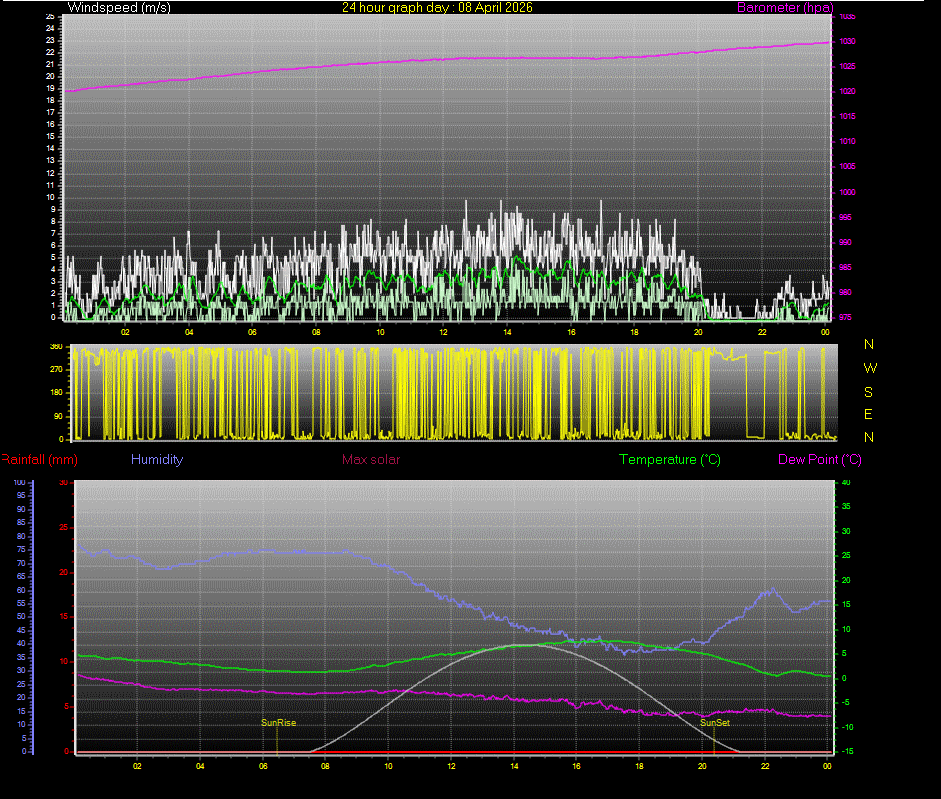Click the Barometer (hpa) legend label
The width and height of the screenshot is (941, 799).
pyautogui.click(x=785, y=7)
